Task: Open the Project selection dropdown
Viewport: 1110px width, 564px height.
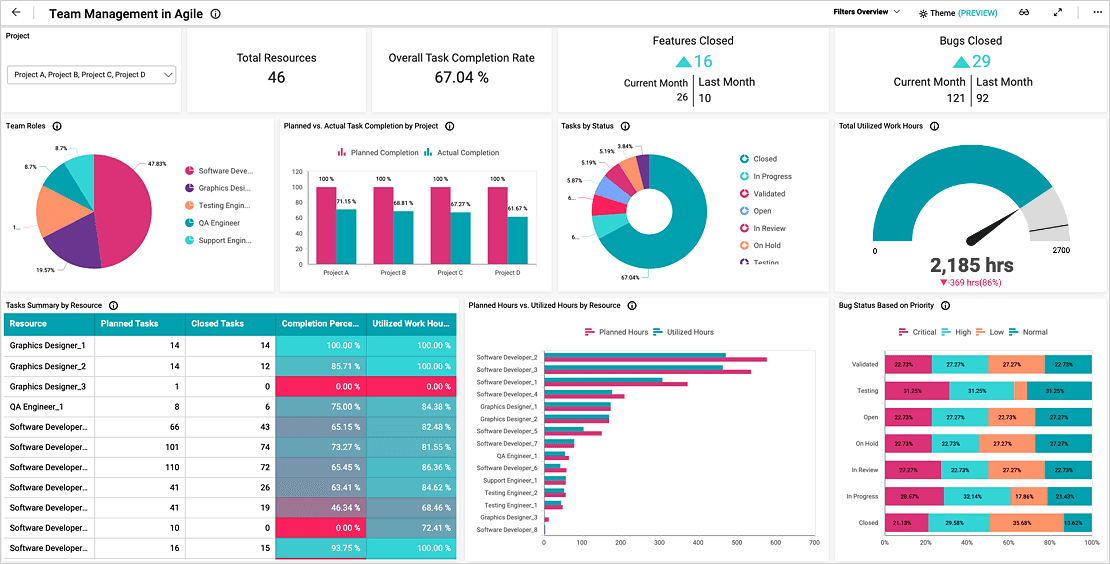Action: click(x=91, y=75)
